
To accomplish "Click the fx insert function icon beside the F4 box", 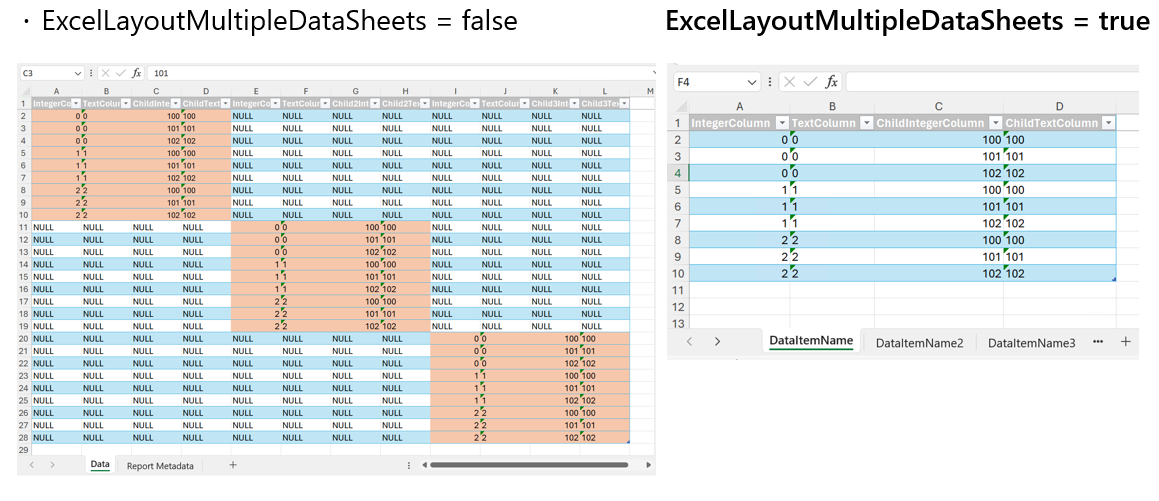I will (x=832, y=81).
